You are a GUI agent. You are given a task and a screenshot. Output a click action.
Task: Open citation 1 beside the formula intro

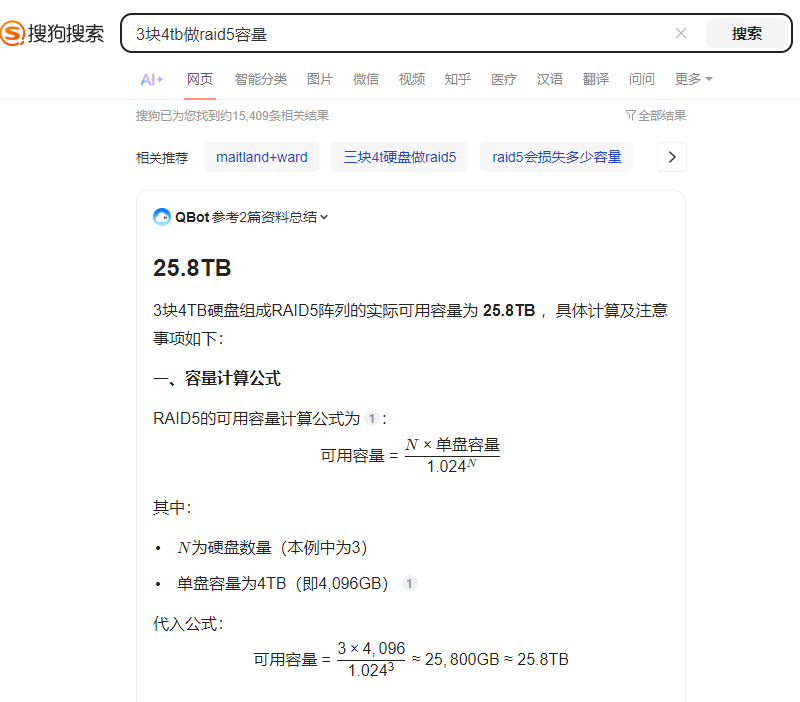coord(371,418)
